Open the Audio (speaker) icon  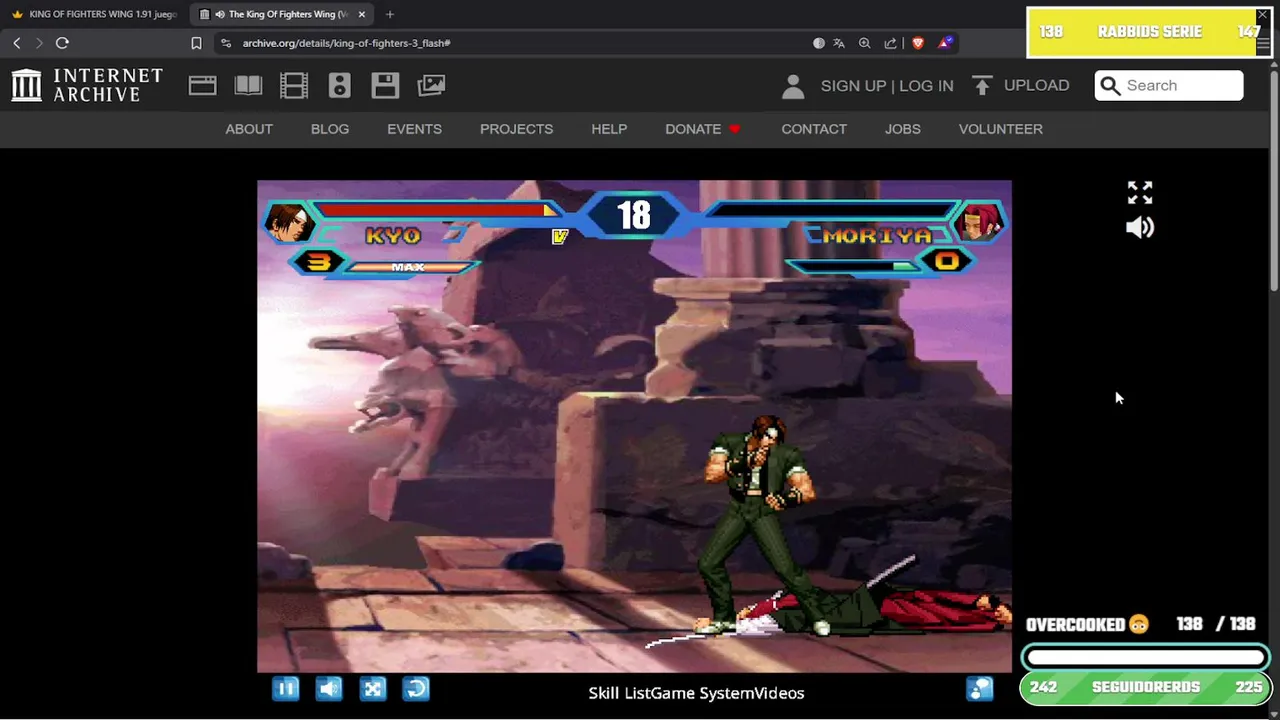[x=340, y=86]
